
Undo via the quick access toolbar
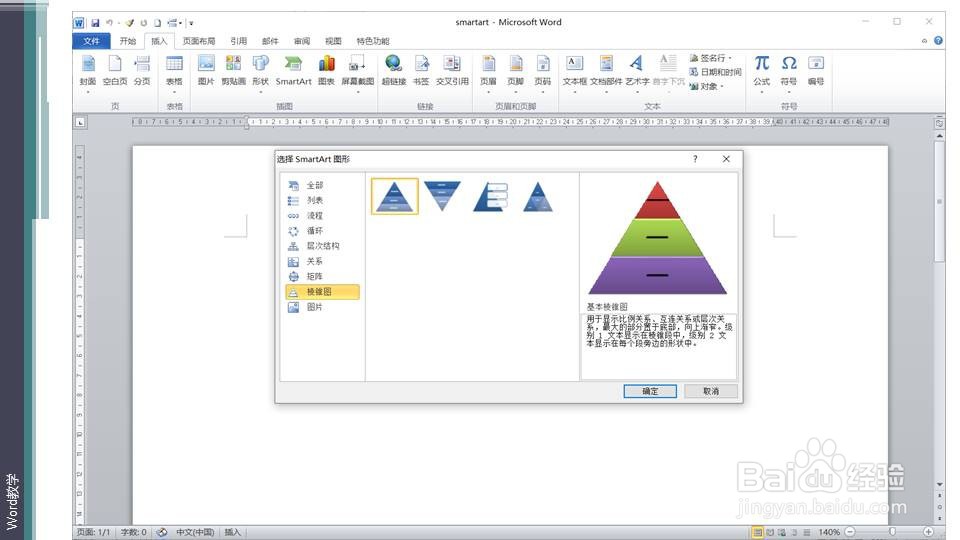[110, 23]
